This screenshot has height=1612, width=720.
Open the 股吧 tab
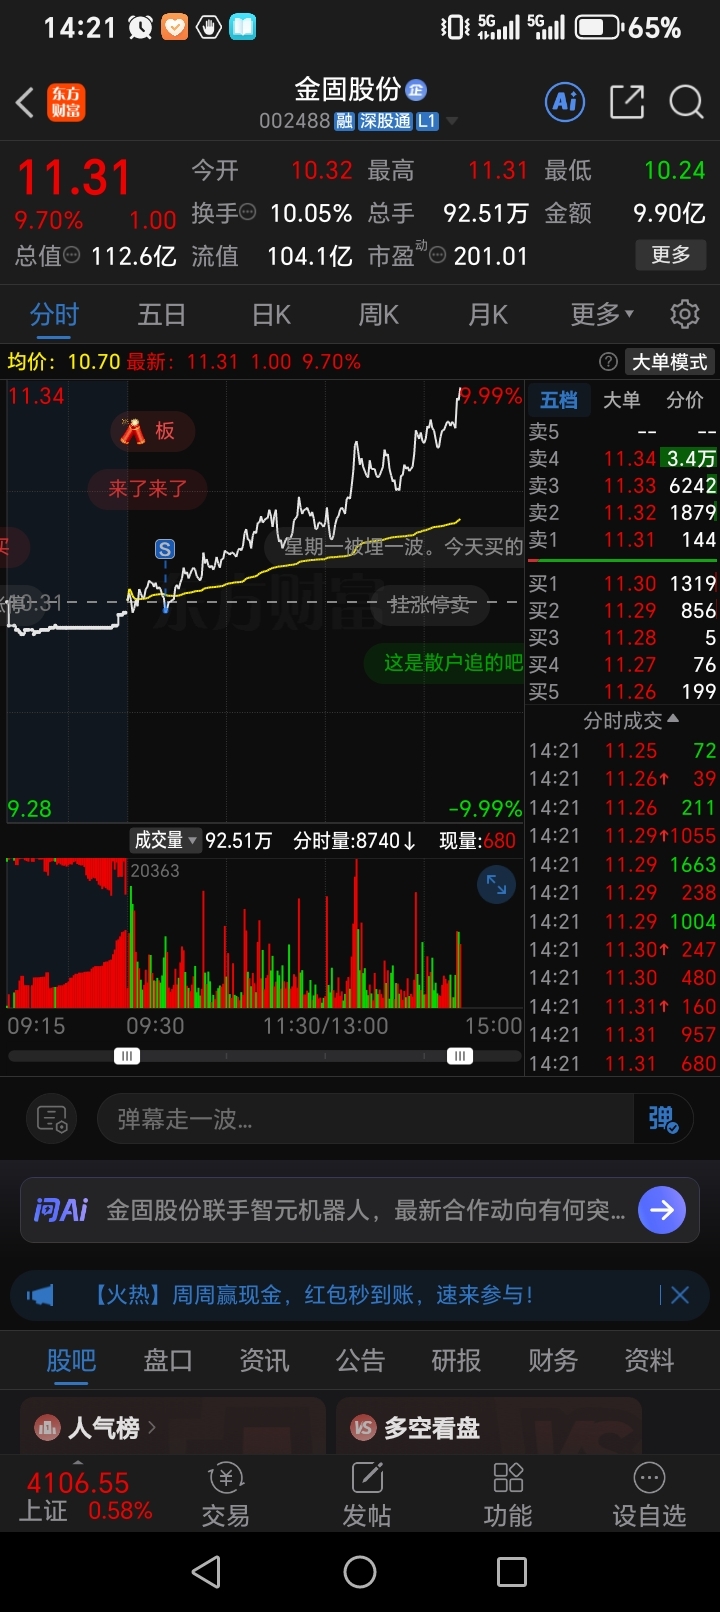[x=71, y=1360]
